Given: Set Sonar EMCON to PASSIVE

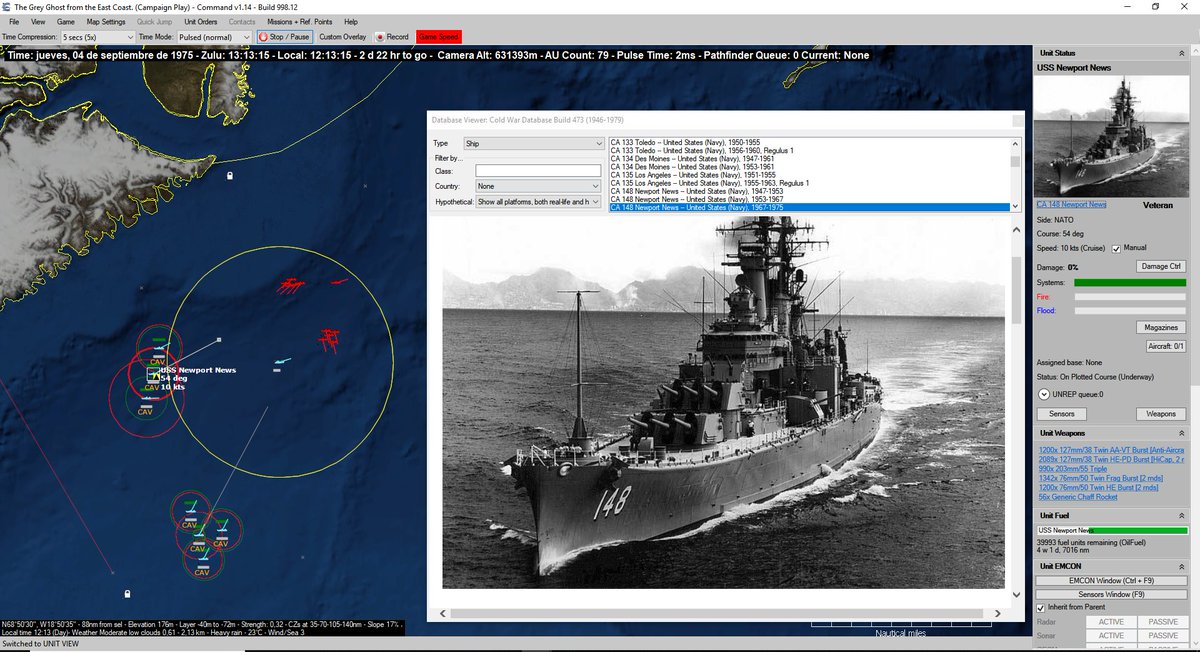Looking at the screenshot, I should 1162,635.
